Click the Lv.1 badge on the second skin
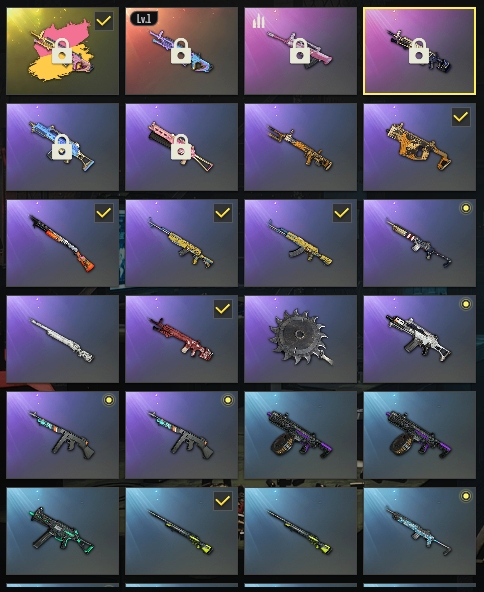Screen dimensions: 484x592 (144, 18)
